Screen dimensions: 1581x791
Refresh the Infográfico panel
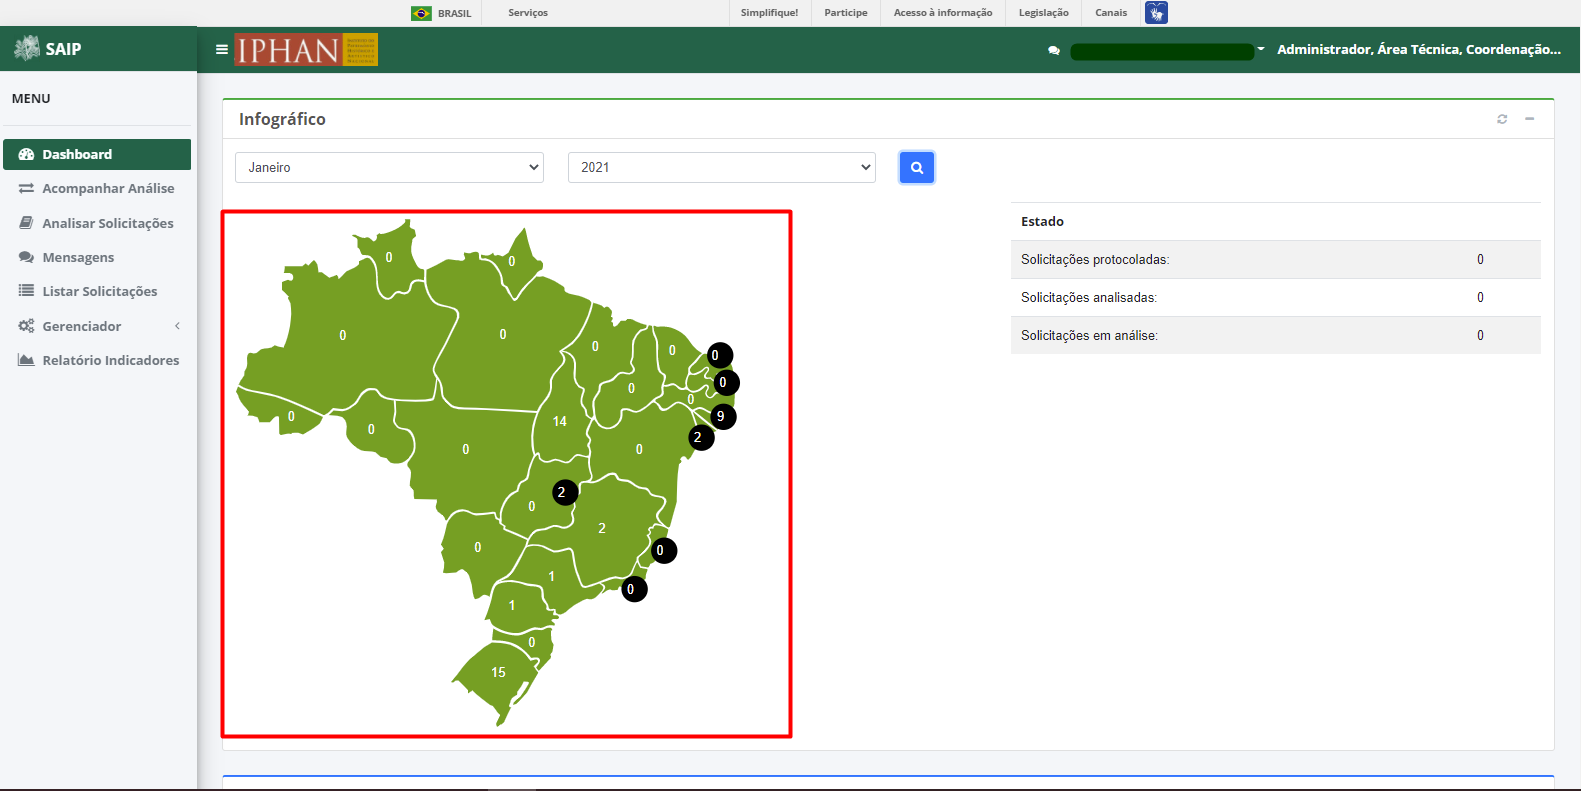coord(1502,119)
